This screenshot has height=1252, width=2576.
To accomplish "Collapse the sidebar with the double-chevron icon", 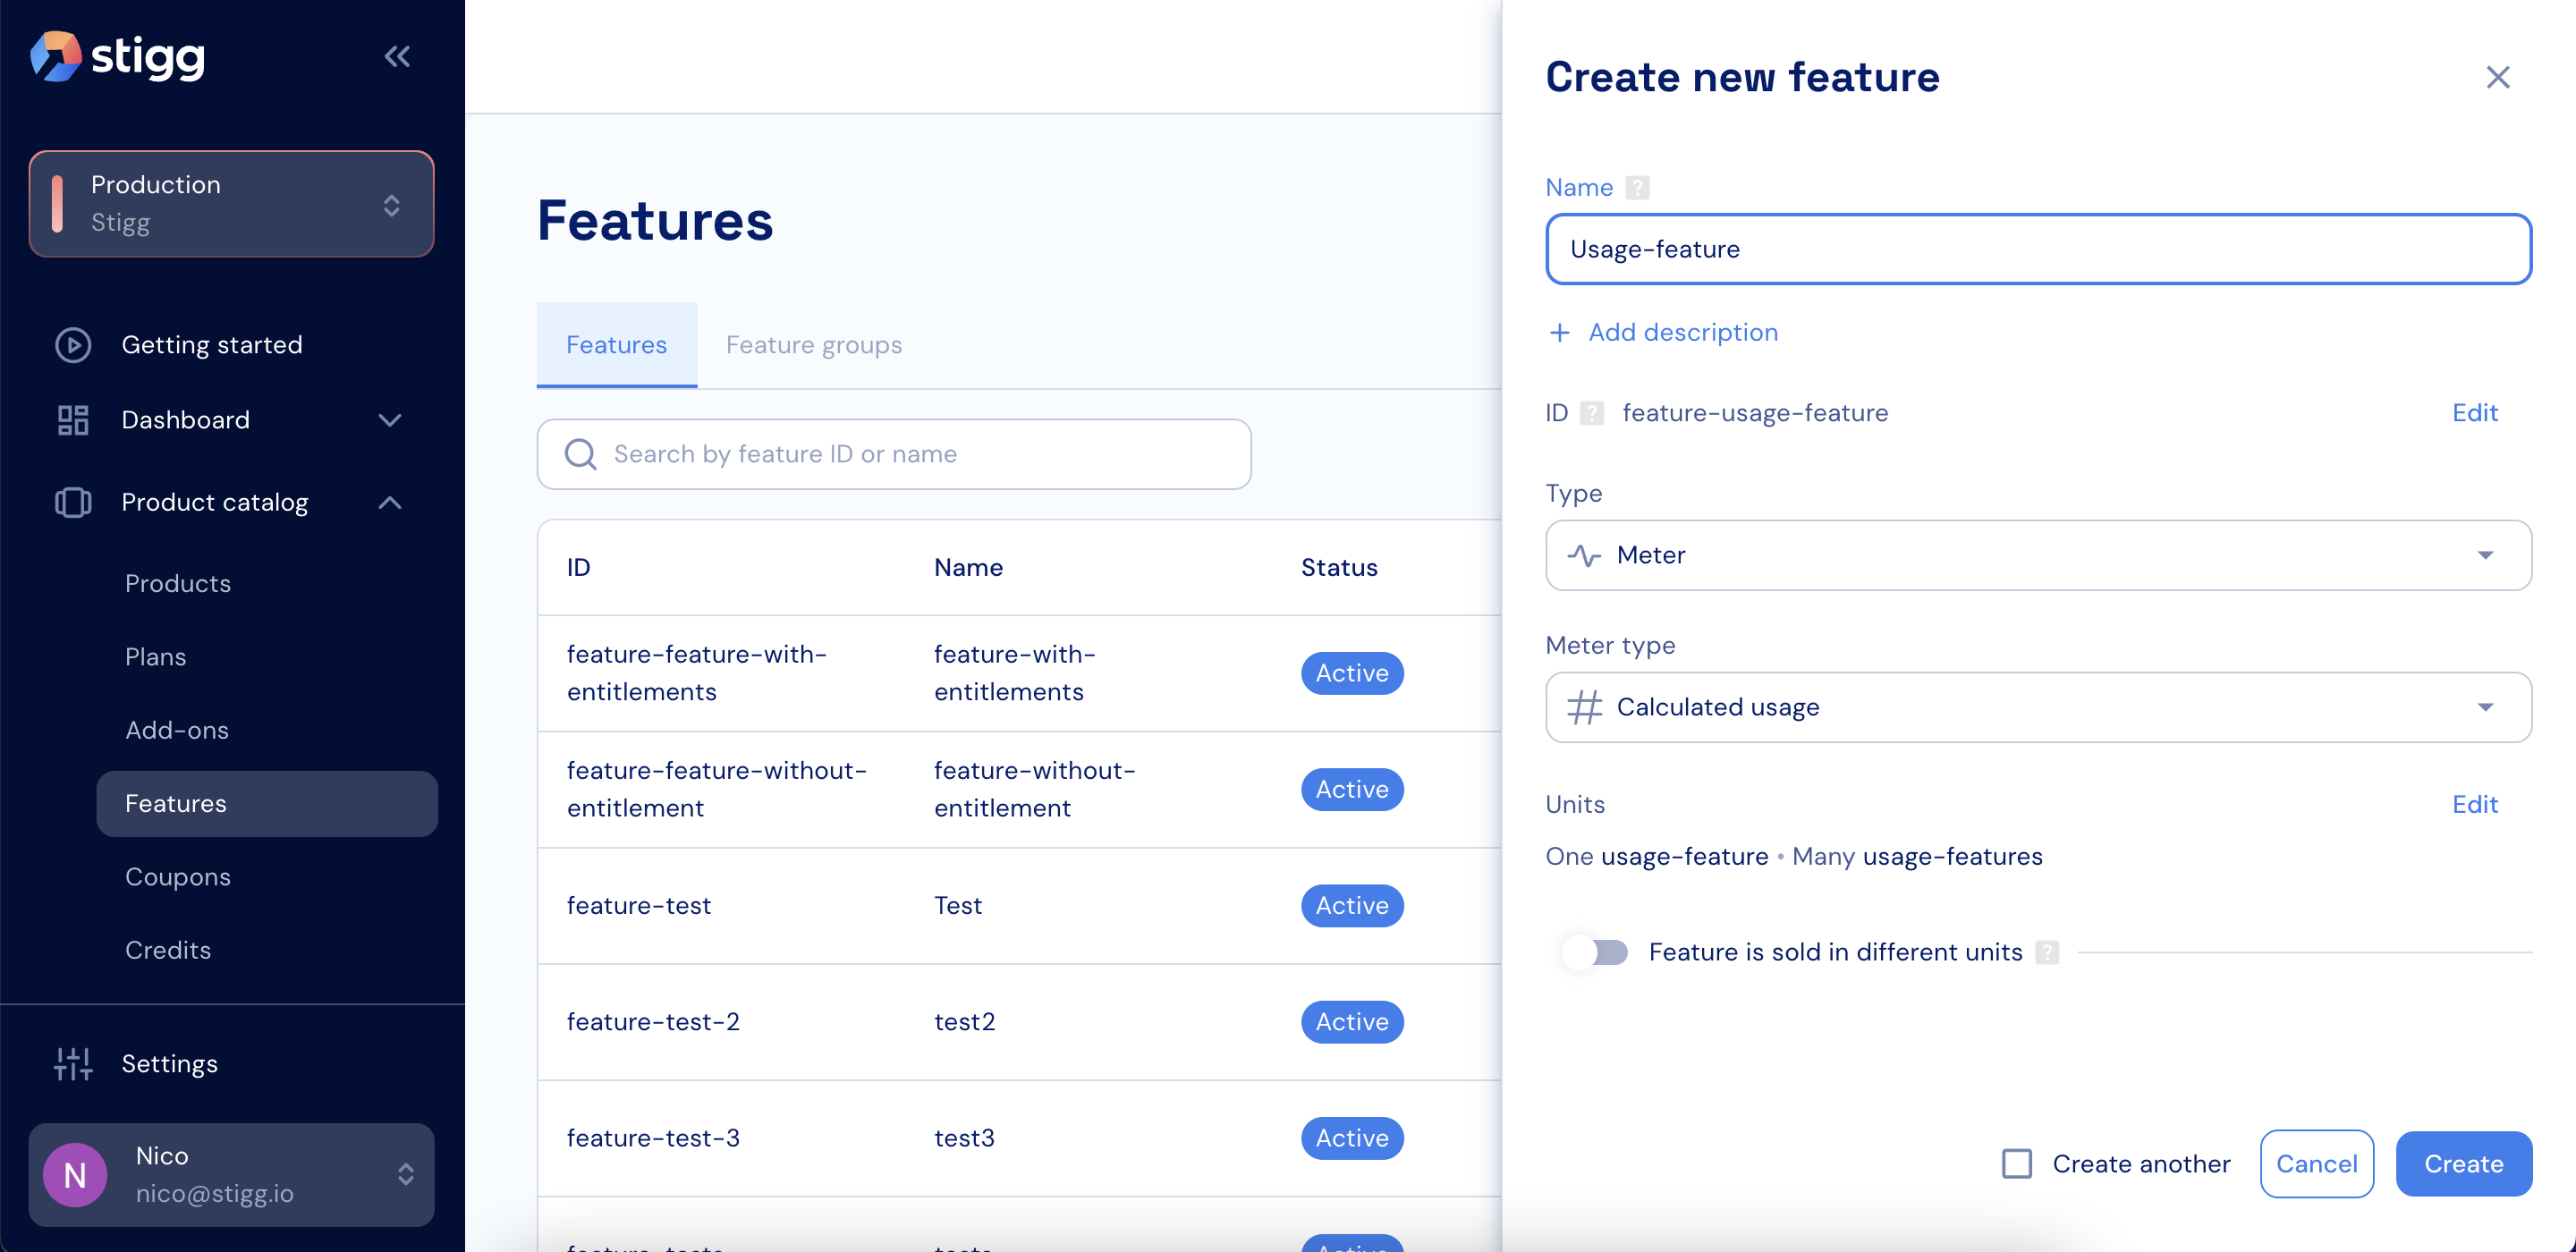I will coord(397,57).
